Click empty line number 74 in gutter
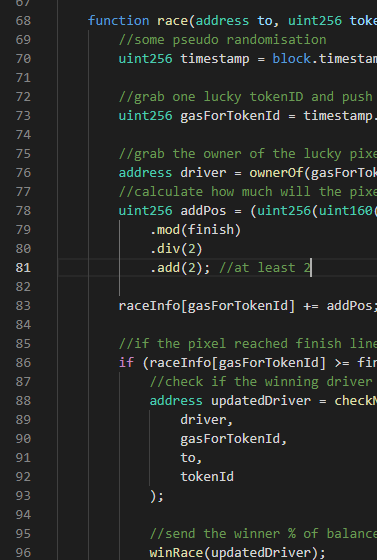 [23, 135]
